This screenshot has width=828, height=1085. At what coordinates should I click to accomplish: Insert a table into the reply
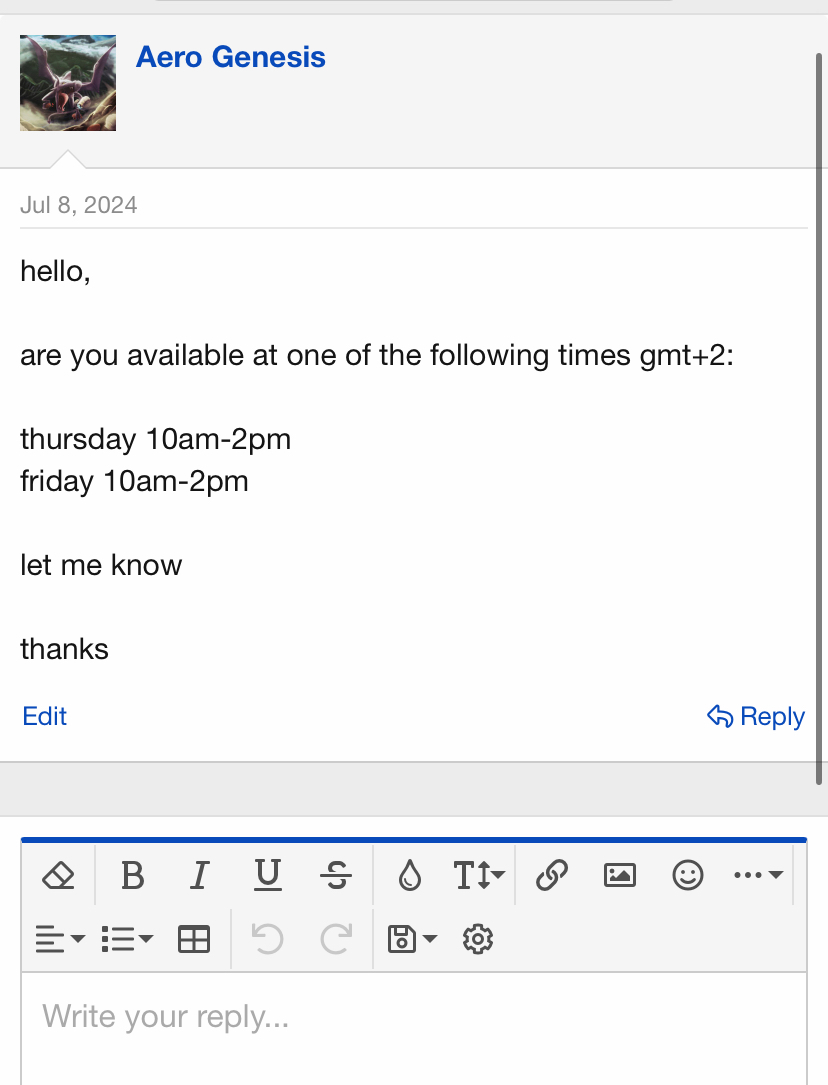pyautogui.click(x=194, y=940)
